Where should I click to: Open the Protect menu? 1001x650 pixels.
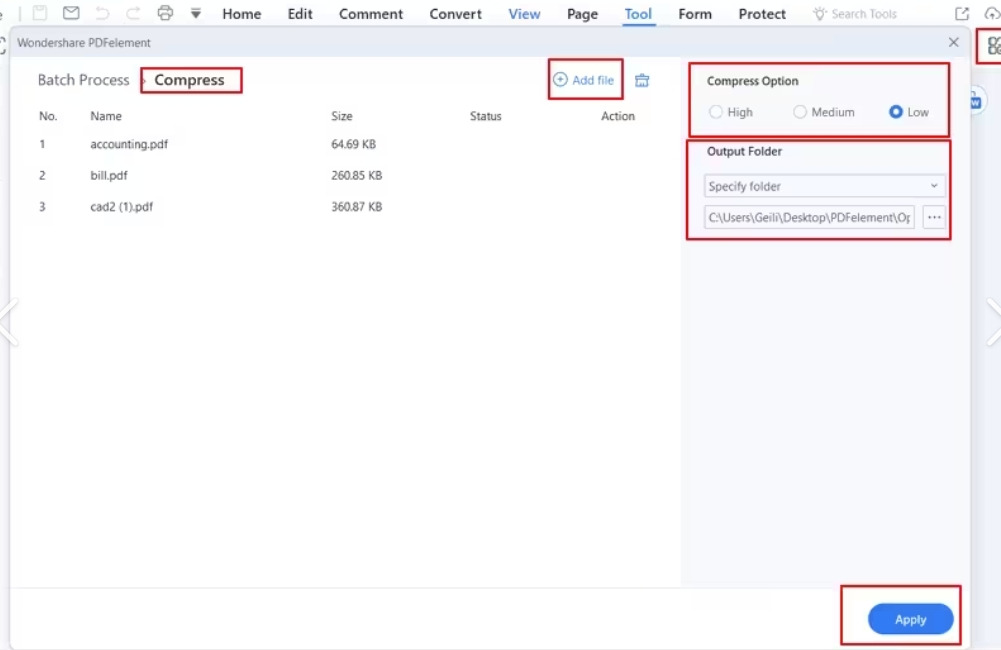762,14
